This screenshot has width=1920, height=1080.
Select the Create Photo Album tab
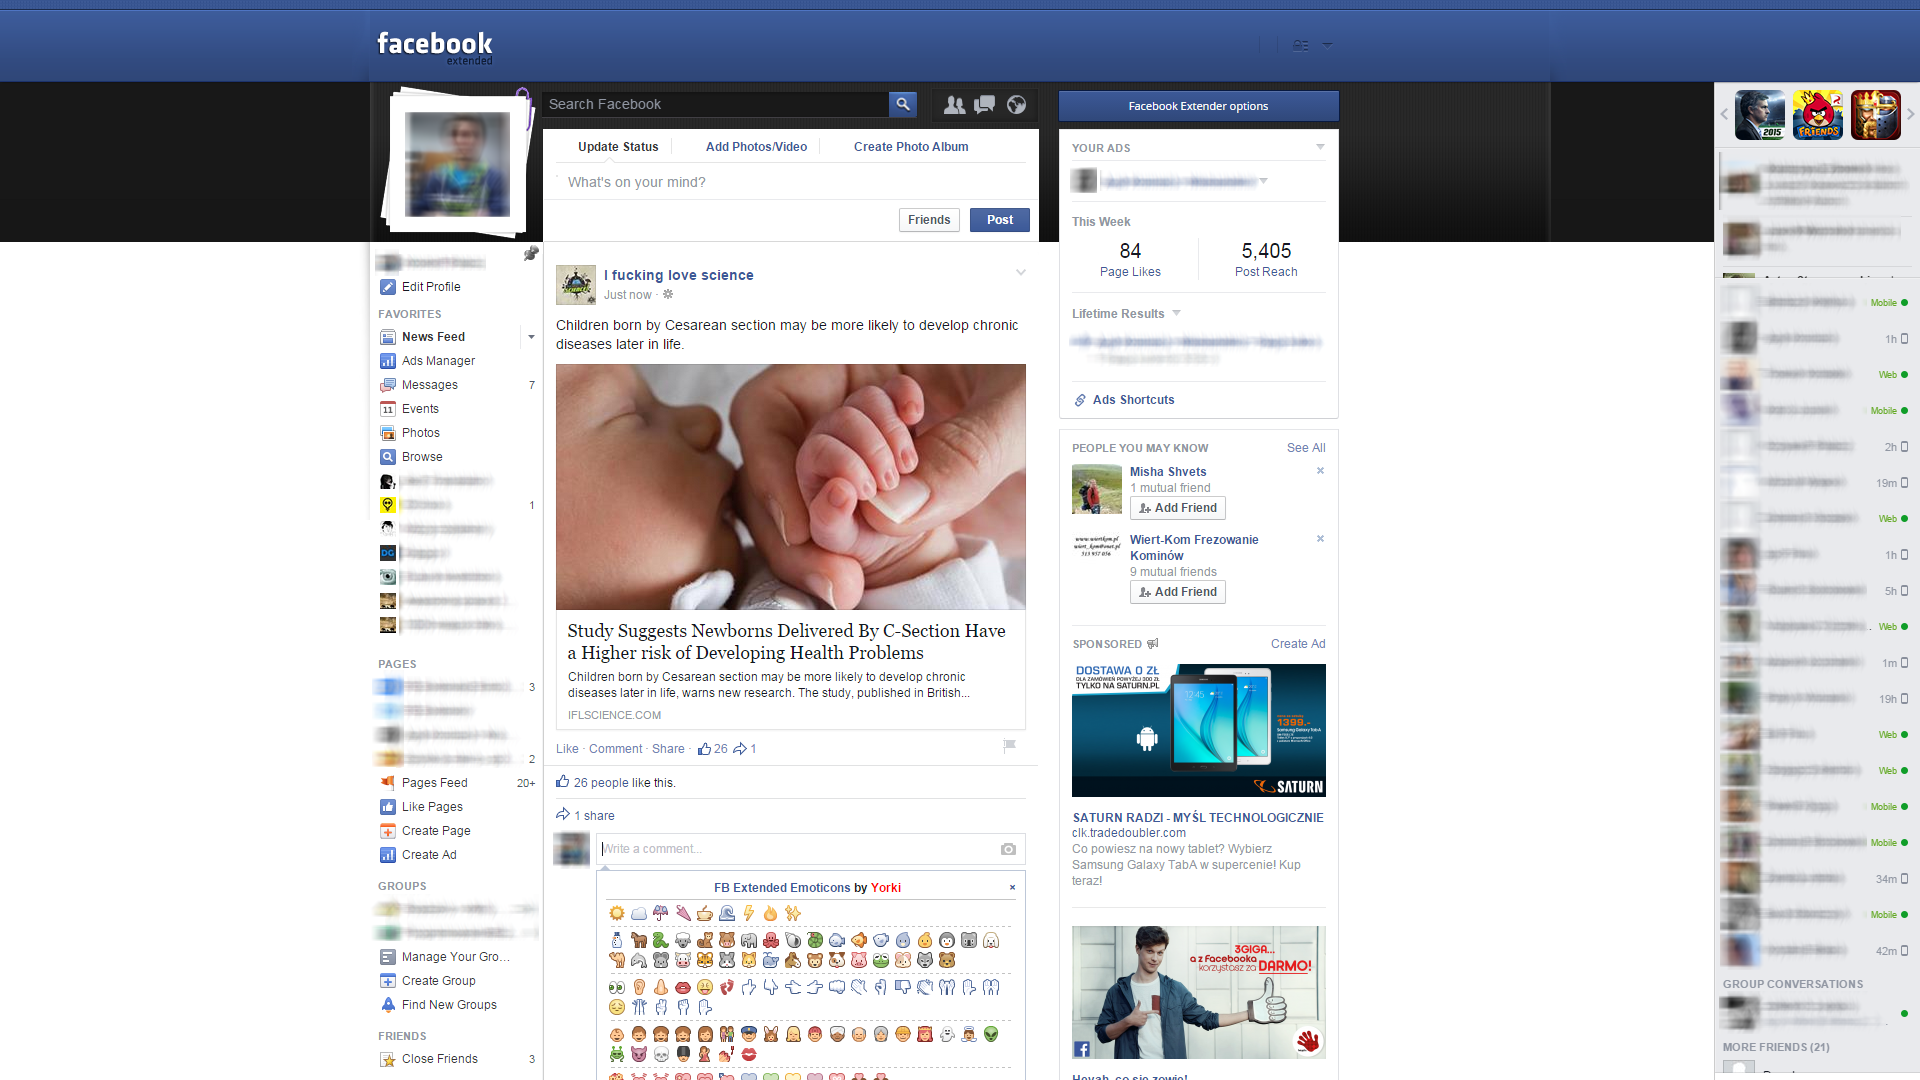coord(911,147)
